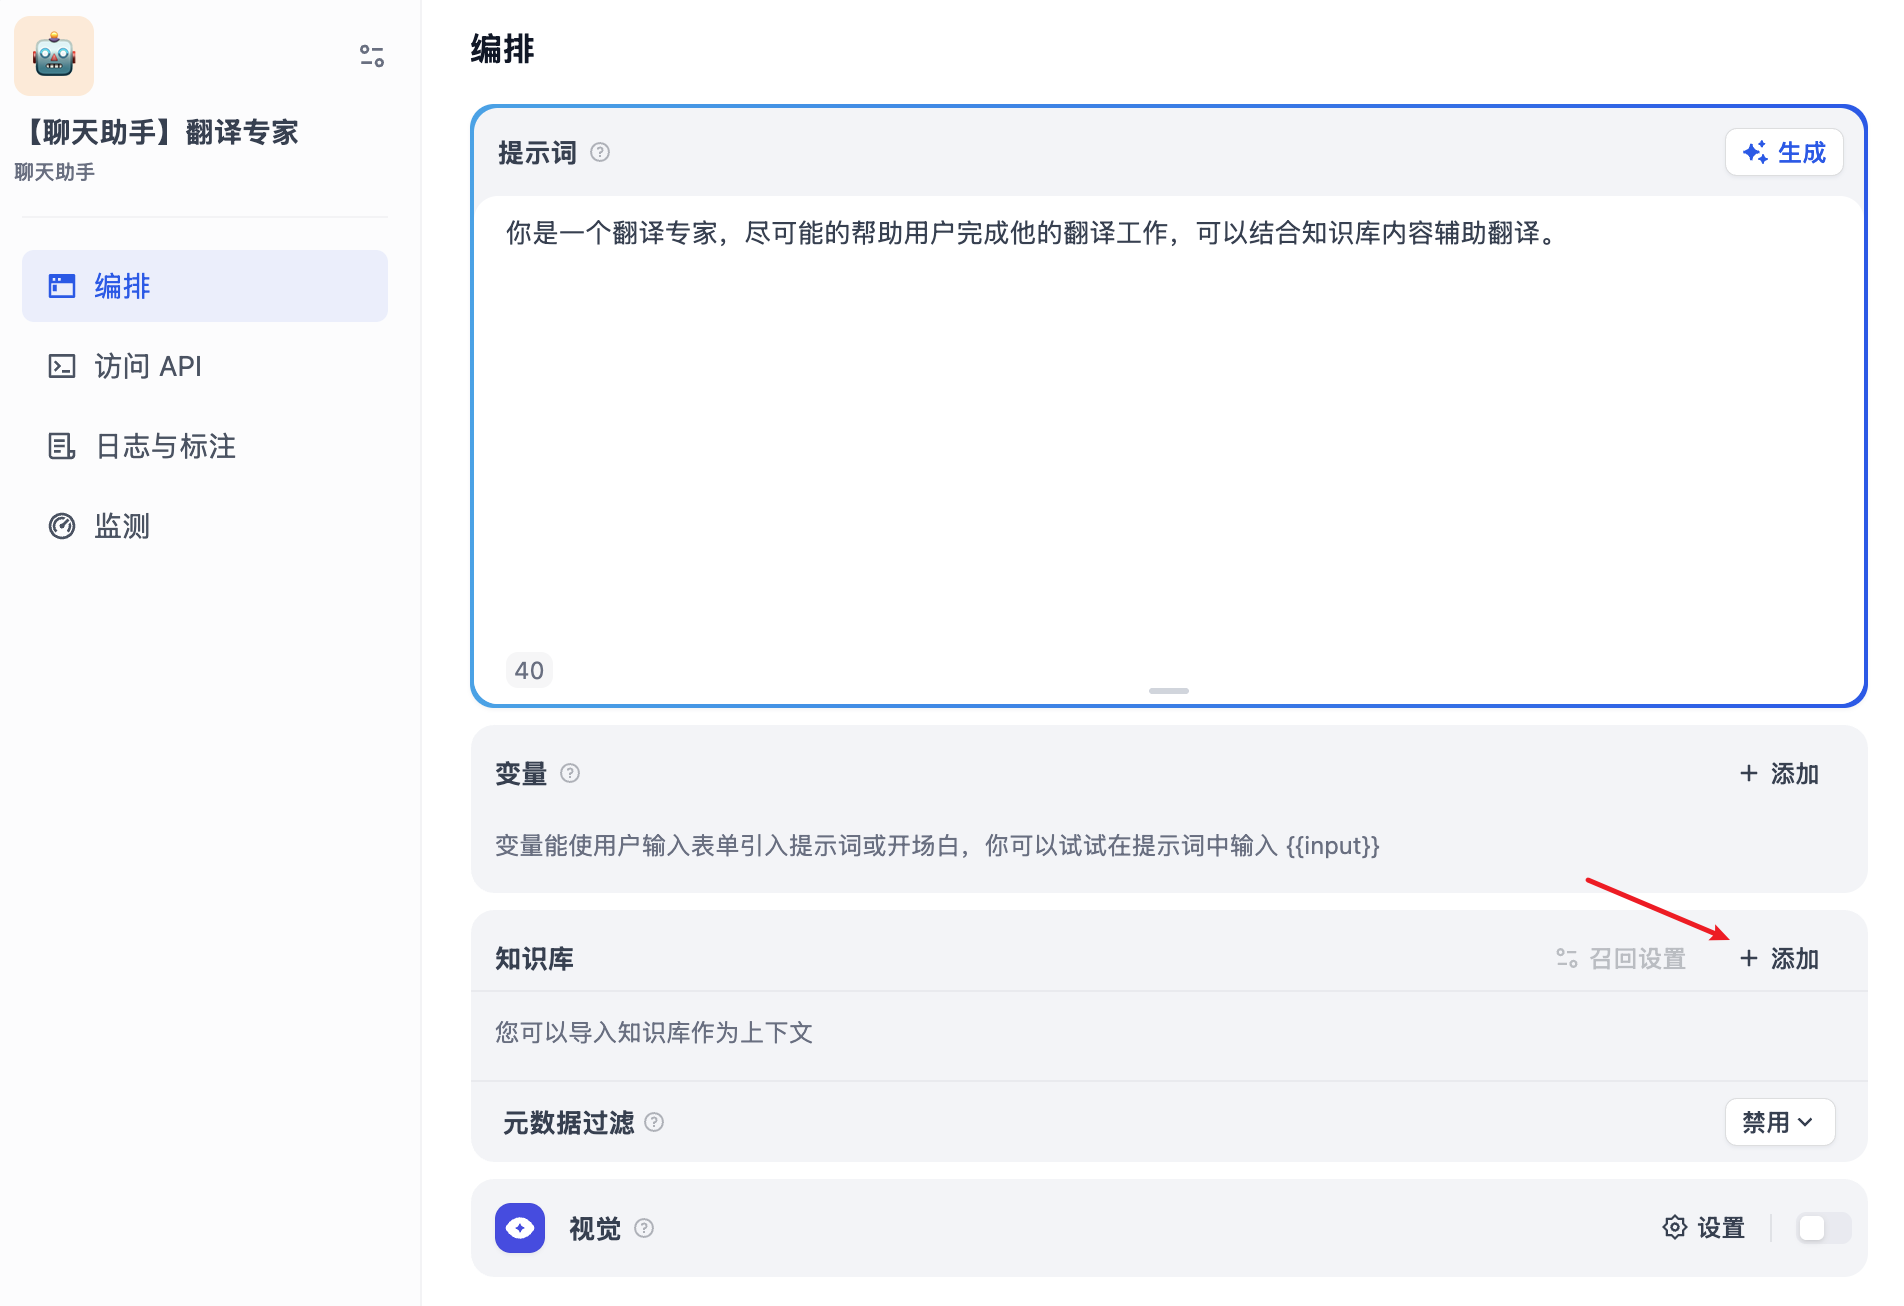Click the sparkle icon on the 生成 button
The width and height of the screenshot is (1904, 1306).
1757,152
